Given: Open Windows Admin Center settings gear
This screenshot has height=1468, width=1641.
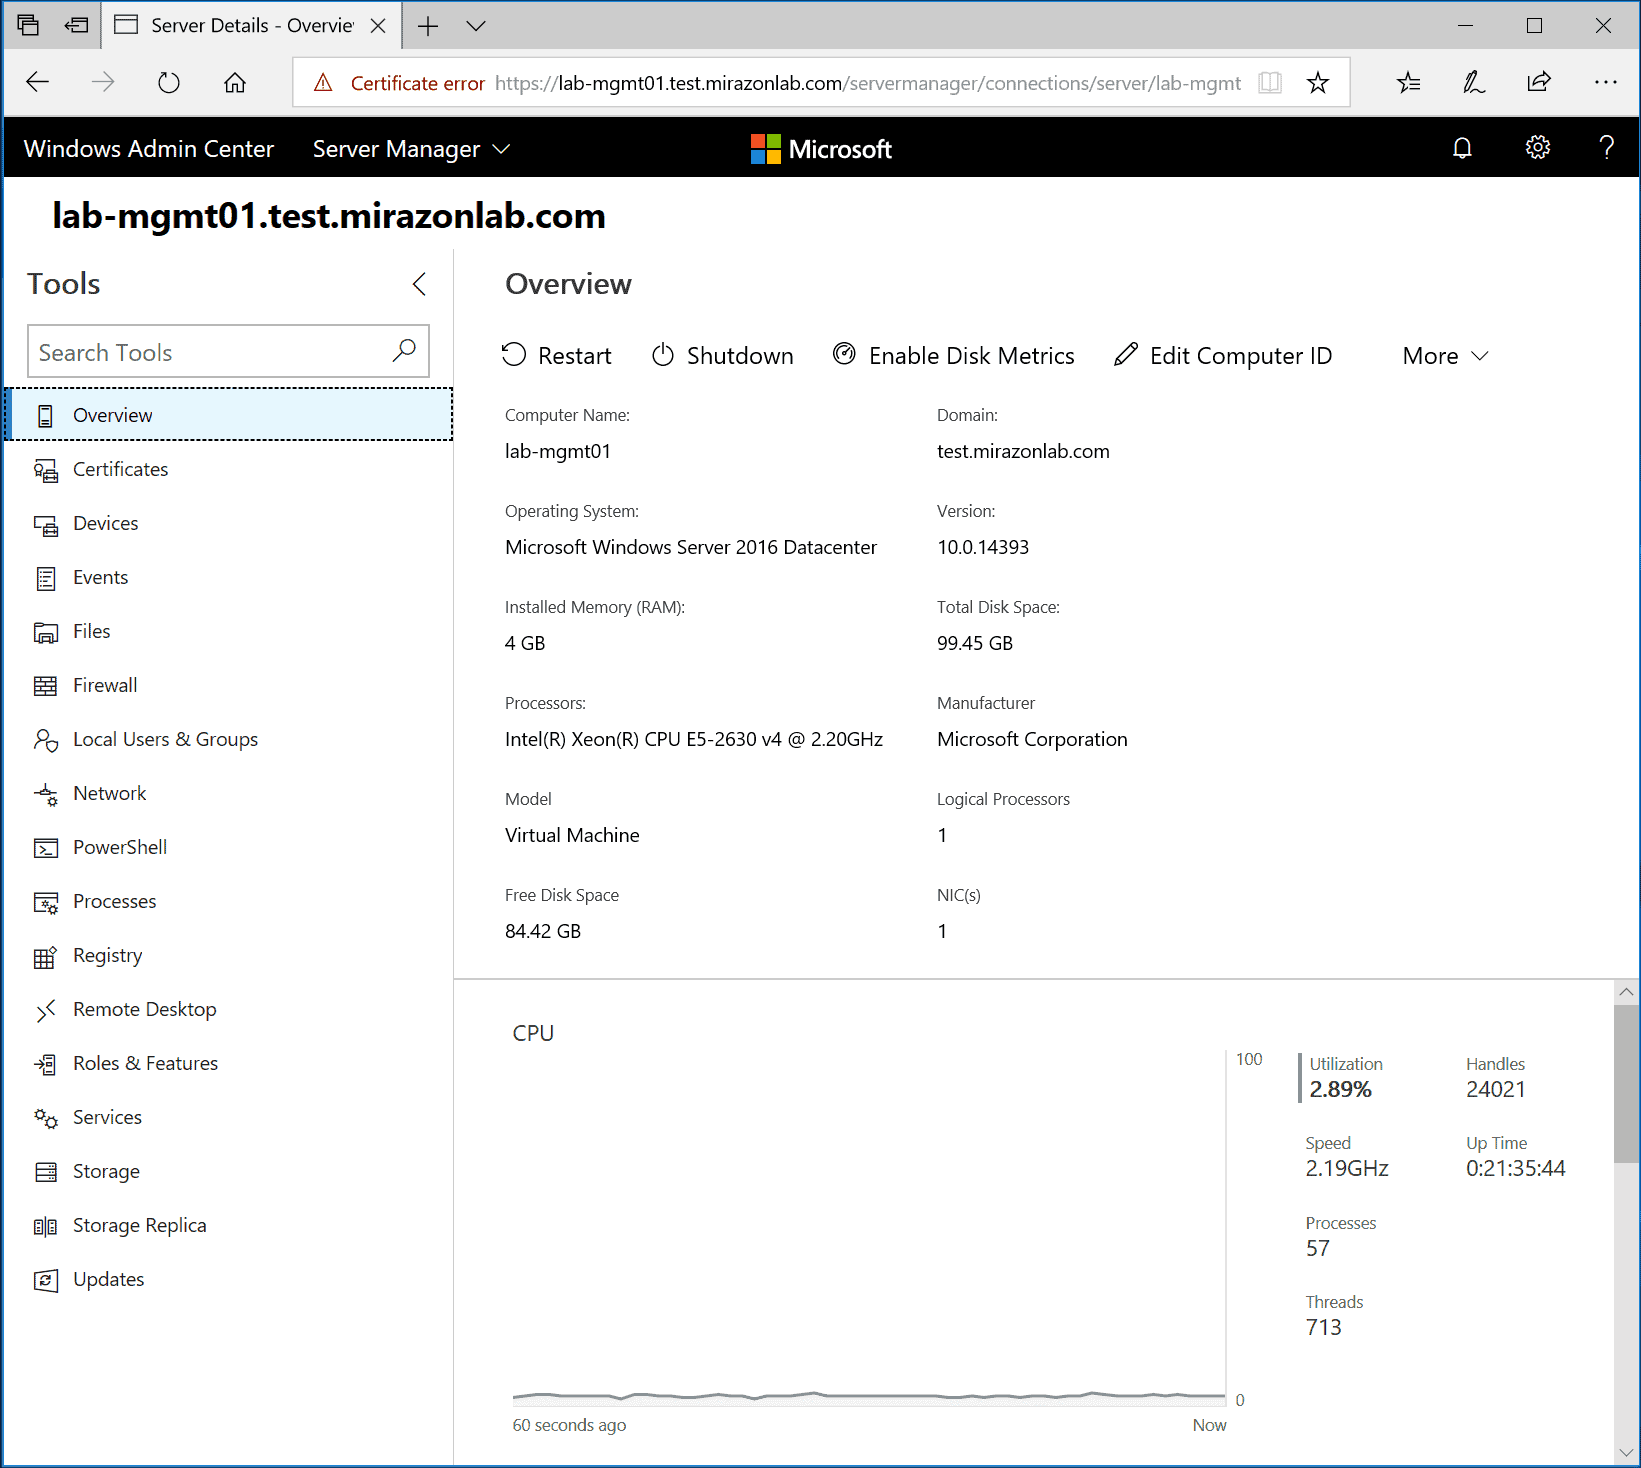Looking at the screenshot, I should [x=1537, y=148].
